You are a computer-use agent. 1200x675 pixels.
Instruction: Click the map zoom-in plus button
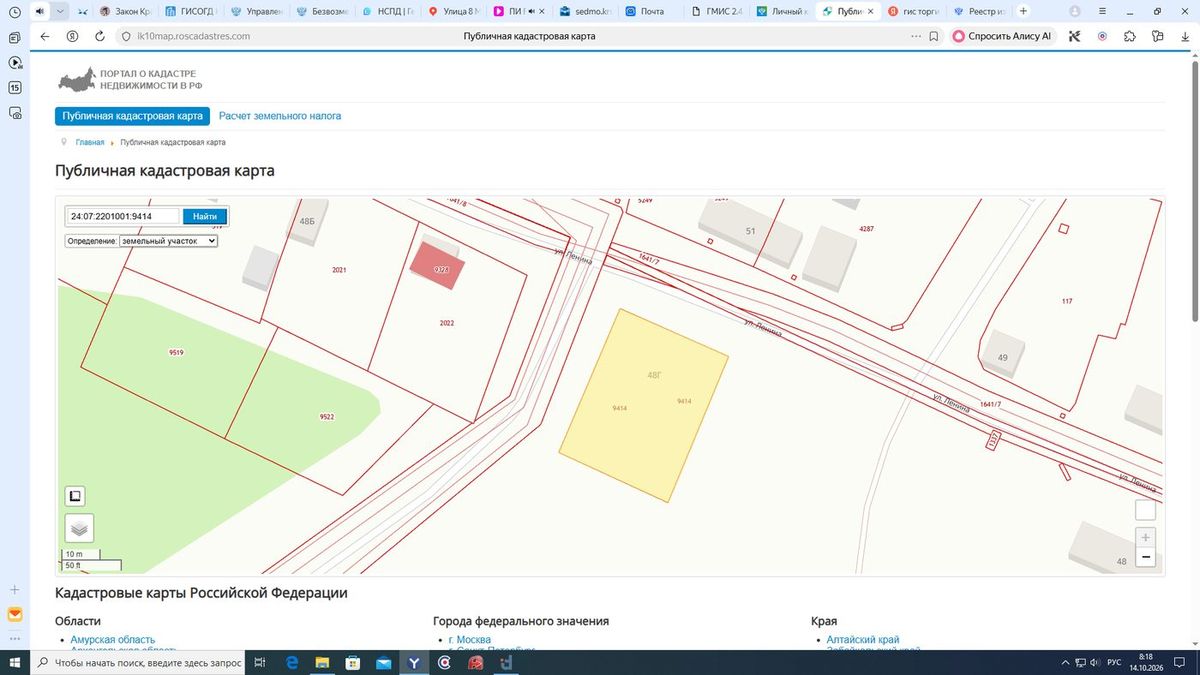click(1145, 537)
